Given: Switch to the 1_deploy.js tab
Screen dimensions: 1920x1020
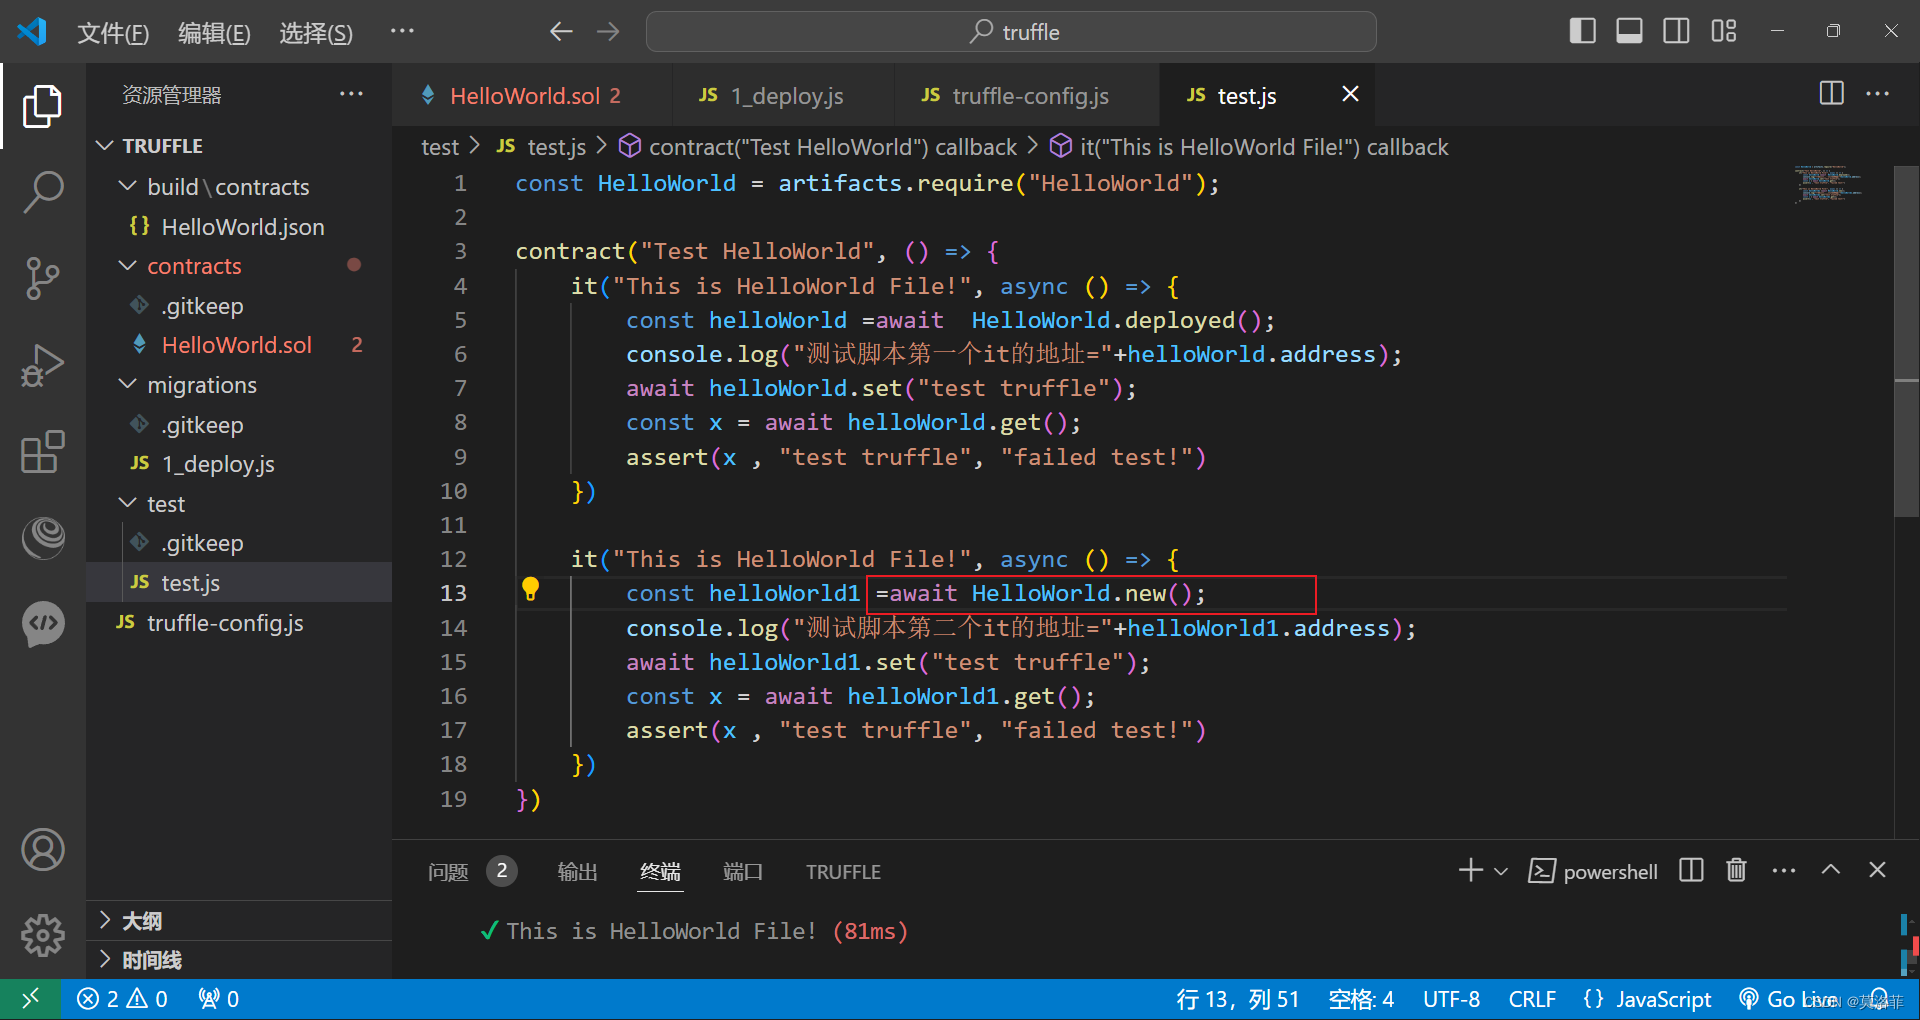Looking at the screenshot, I should coord(783,95).
